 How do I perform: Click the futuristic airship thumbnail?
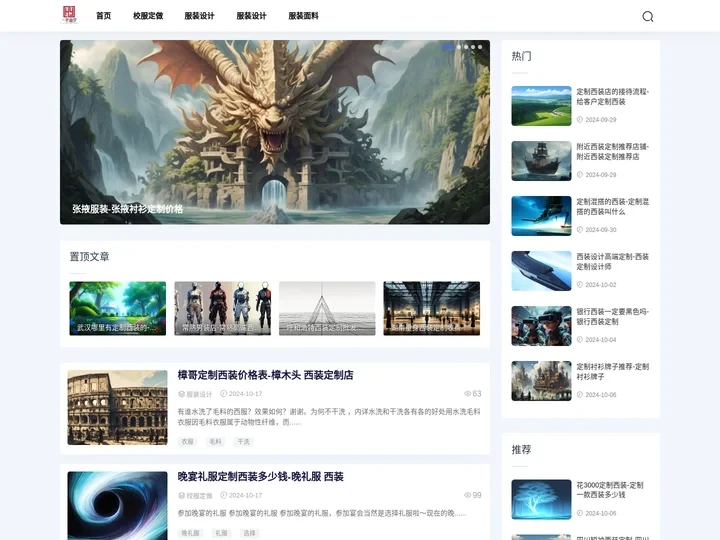(541, 271)
